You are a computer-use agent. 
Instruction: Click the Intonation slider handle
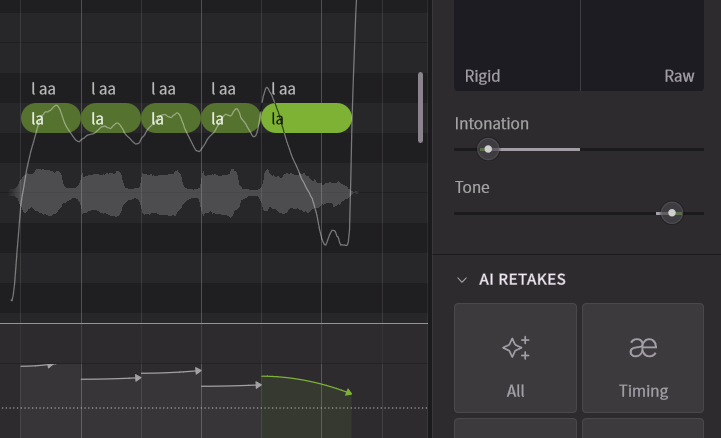488,149
